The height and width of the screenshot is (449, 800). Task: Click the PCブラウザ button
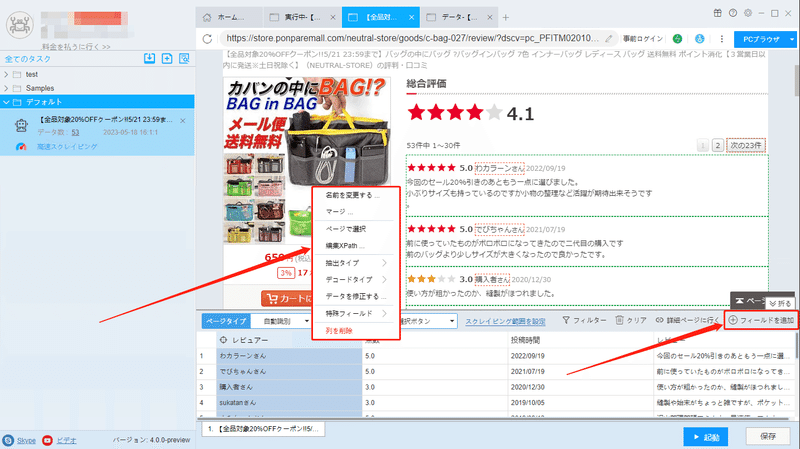click(761, 39)
